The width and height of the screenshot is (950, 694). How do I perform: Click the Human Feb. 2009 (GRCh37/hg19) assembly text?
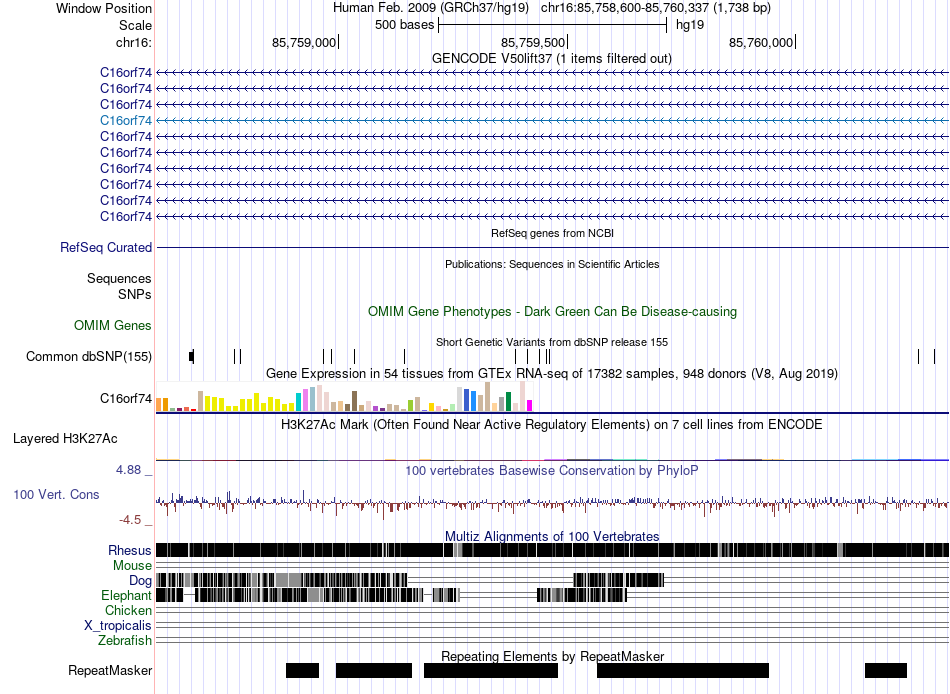tap(430, 8)
